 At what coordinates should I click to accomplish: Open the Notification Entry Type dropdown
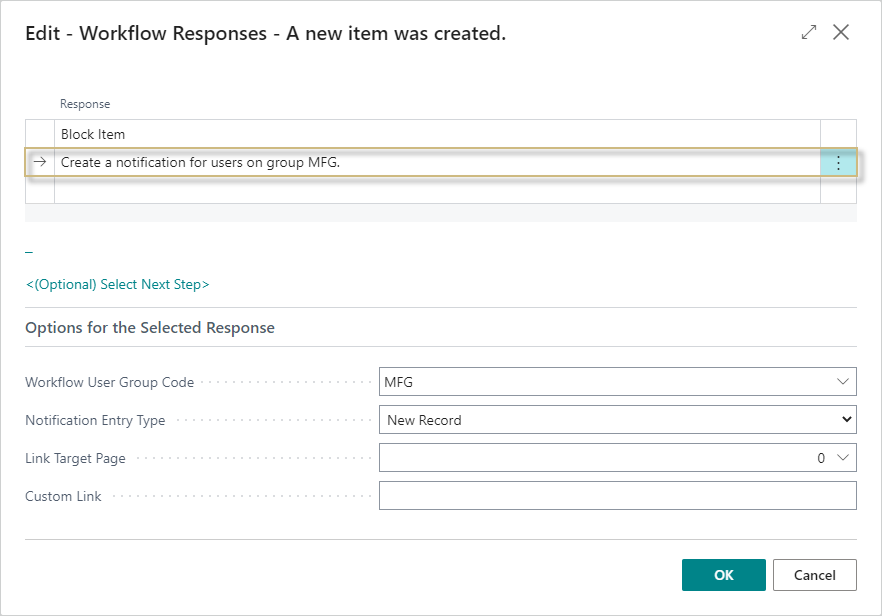tap(845, 419)
